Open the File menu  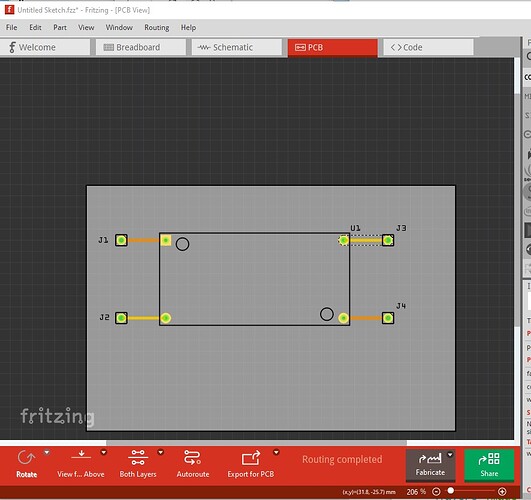12,27
